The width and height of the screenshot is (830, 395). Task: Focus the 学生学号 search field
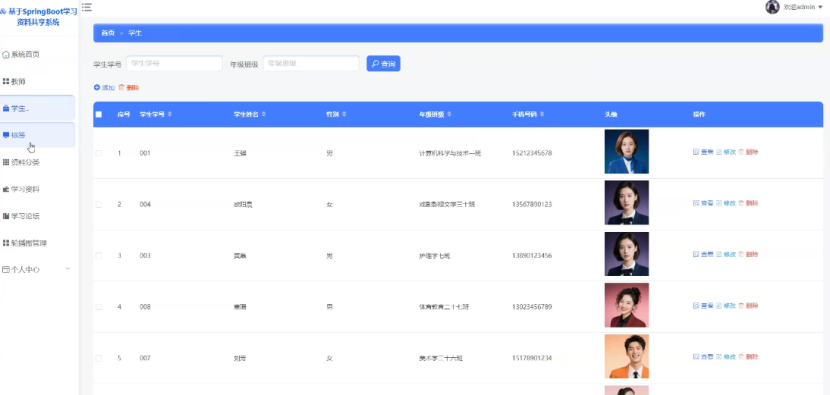[174, 64]
